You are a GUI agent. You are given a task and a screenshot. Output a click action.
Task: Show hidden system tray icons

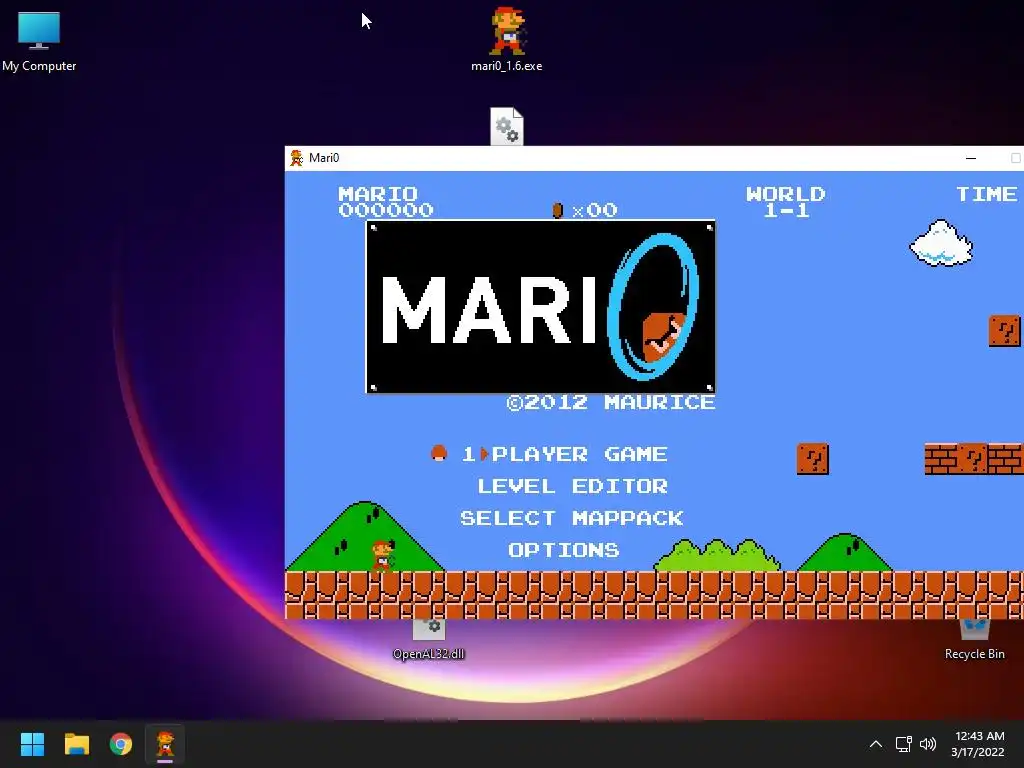coord(876,744)
